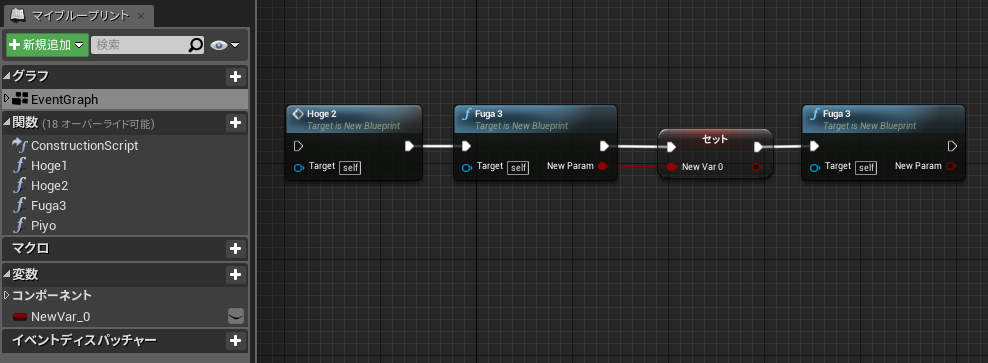Expand the コンポーネント category
This screenshot has width=988, height=363.
tap(7, 295)
